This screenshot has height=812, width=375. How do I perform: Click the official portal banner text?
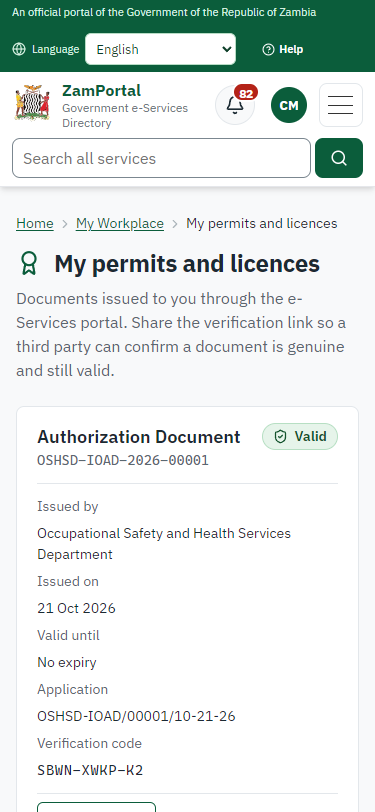(x=164, y=12)
